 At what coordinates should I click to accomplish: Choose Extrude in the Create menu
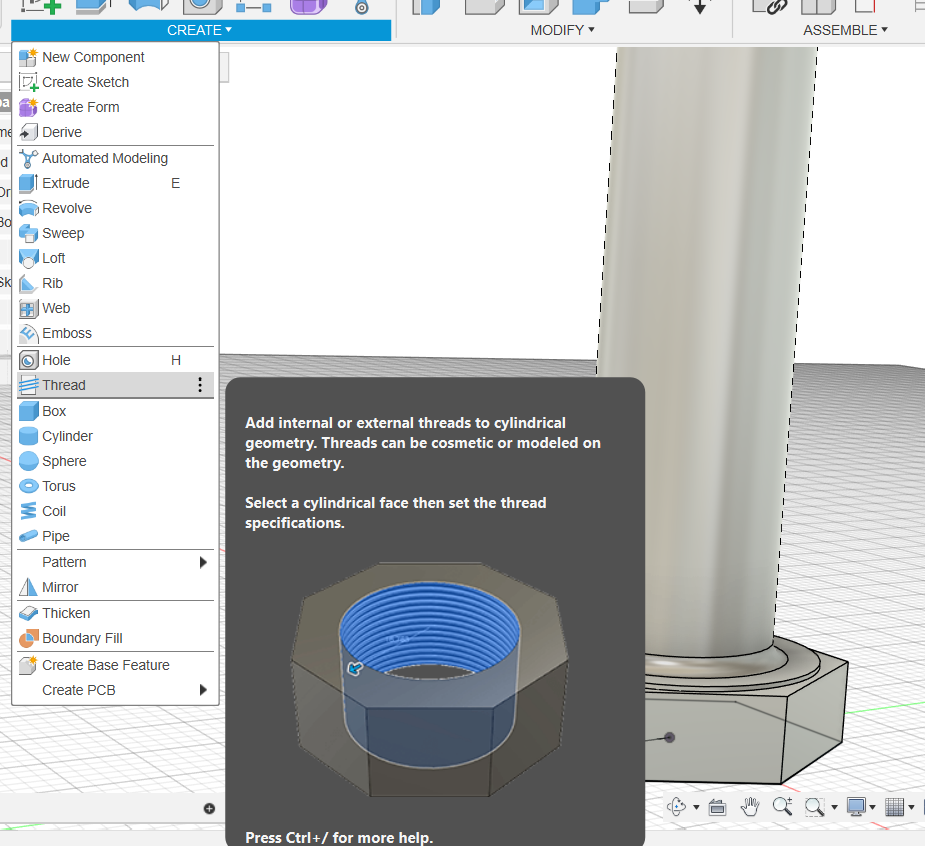(66, 183)
